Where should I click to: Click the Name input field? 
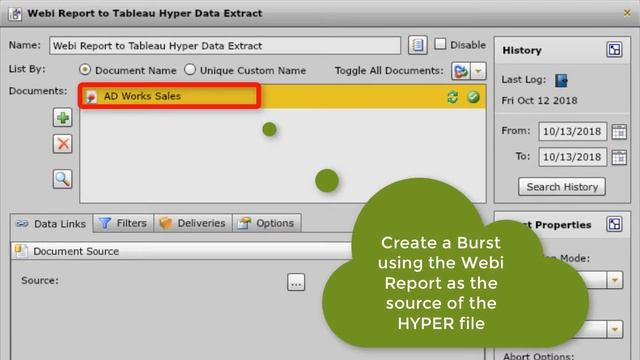pos(225,45)
